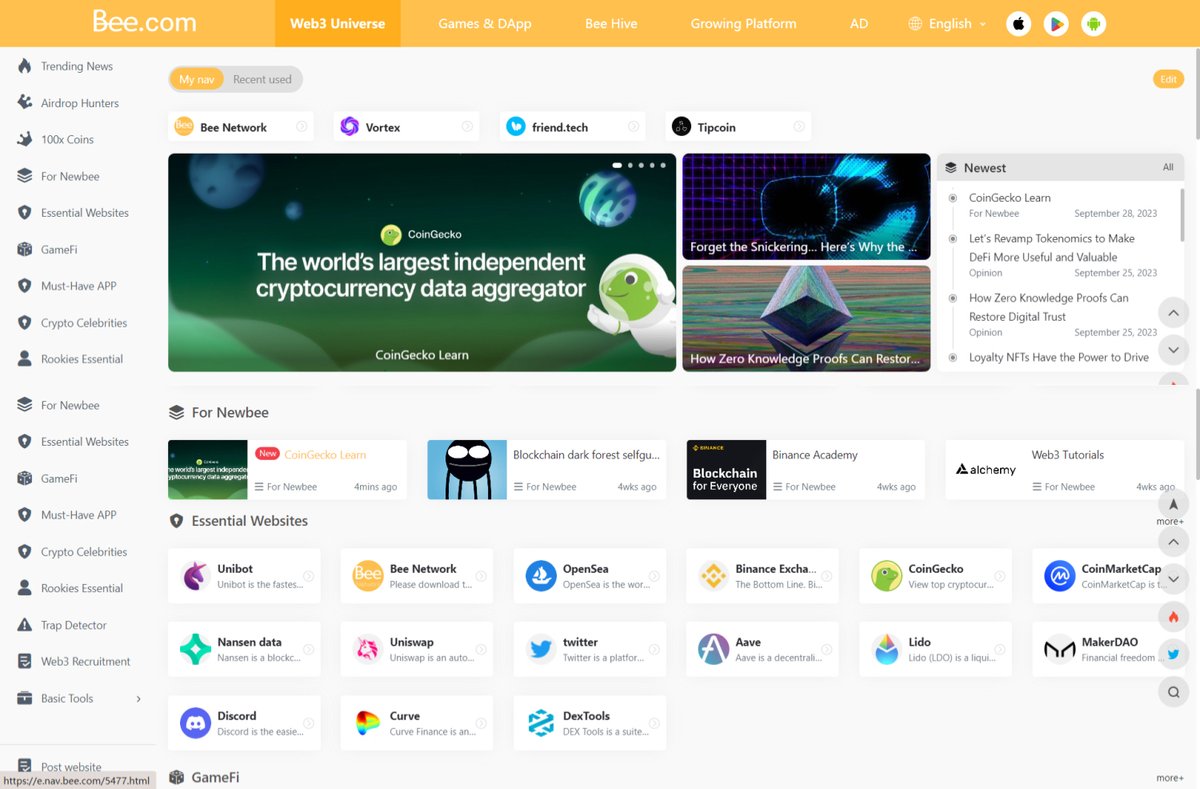Select the last carousel dot on banner
1200x789 pixels.
[x=663, y=165]
